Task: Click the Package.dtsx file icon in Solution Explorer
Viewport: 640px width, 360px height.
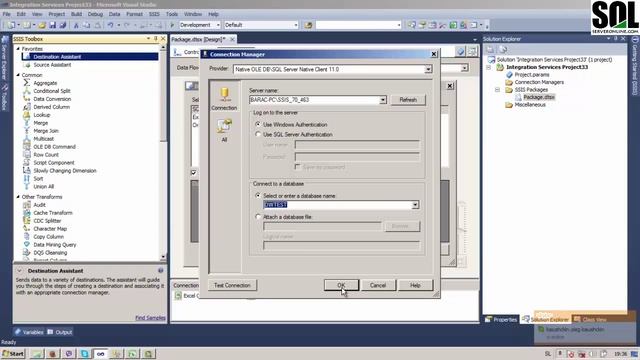Action: point(518,97)
